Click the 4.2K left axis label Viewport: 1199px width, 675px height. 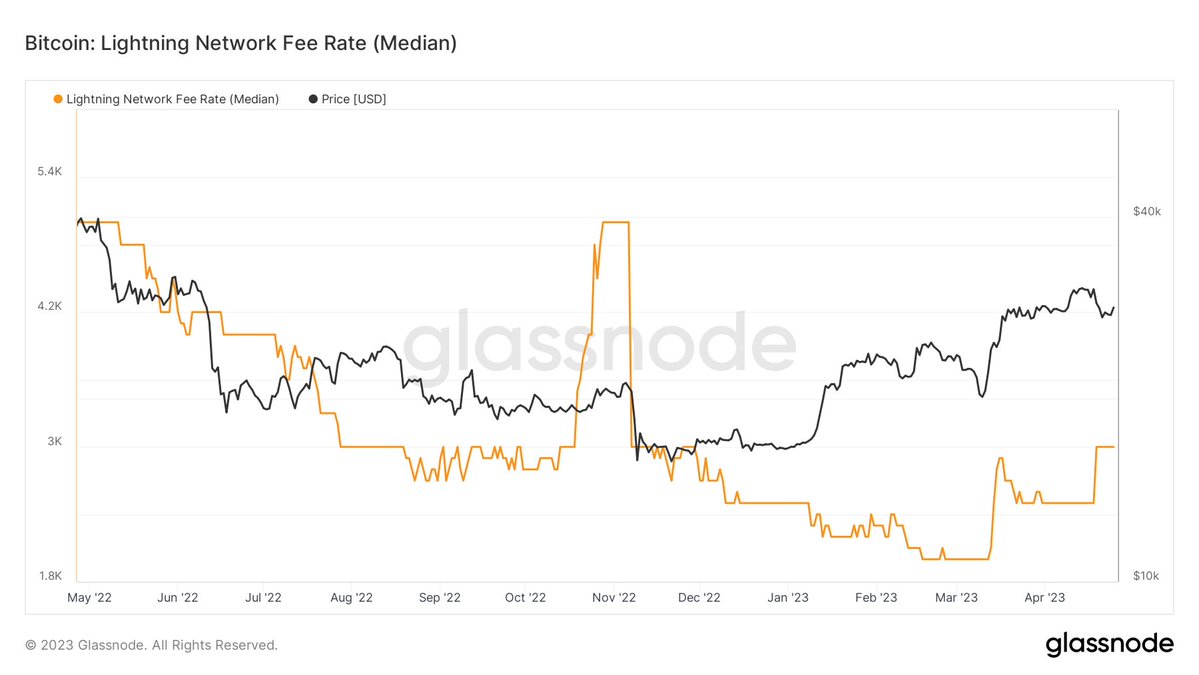point(49,307)
